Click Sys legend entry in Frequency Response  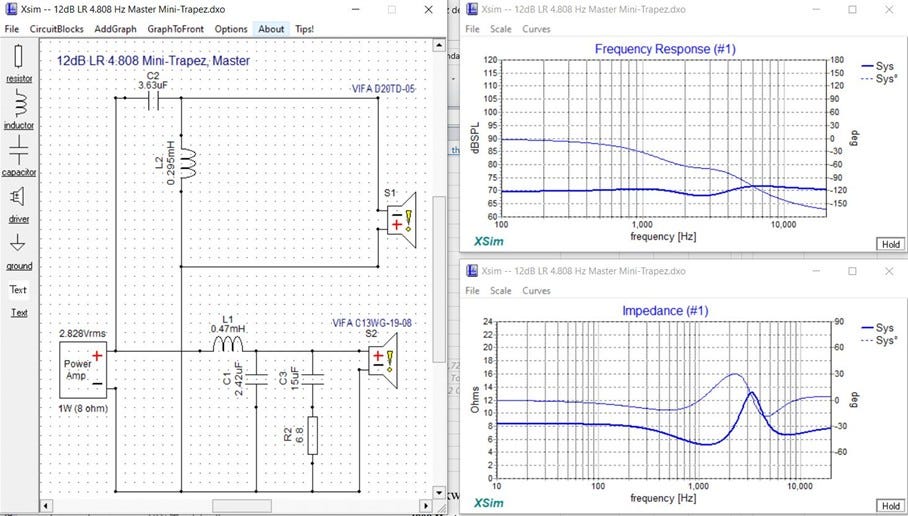coord(878,67)
